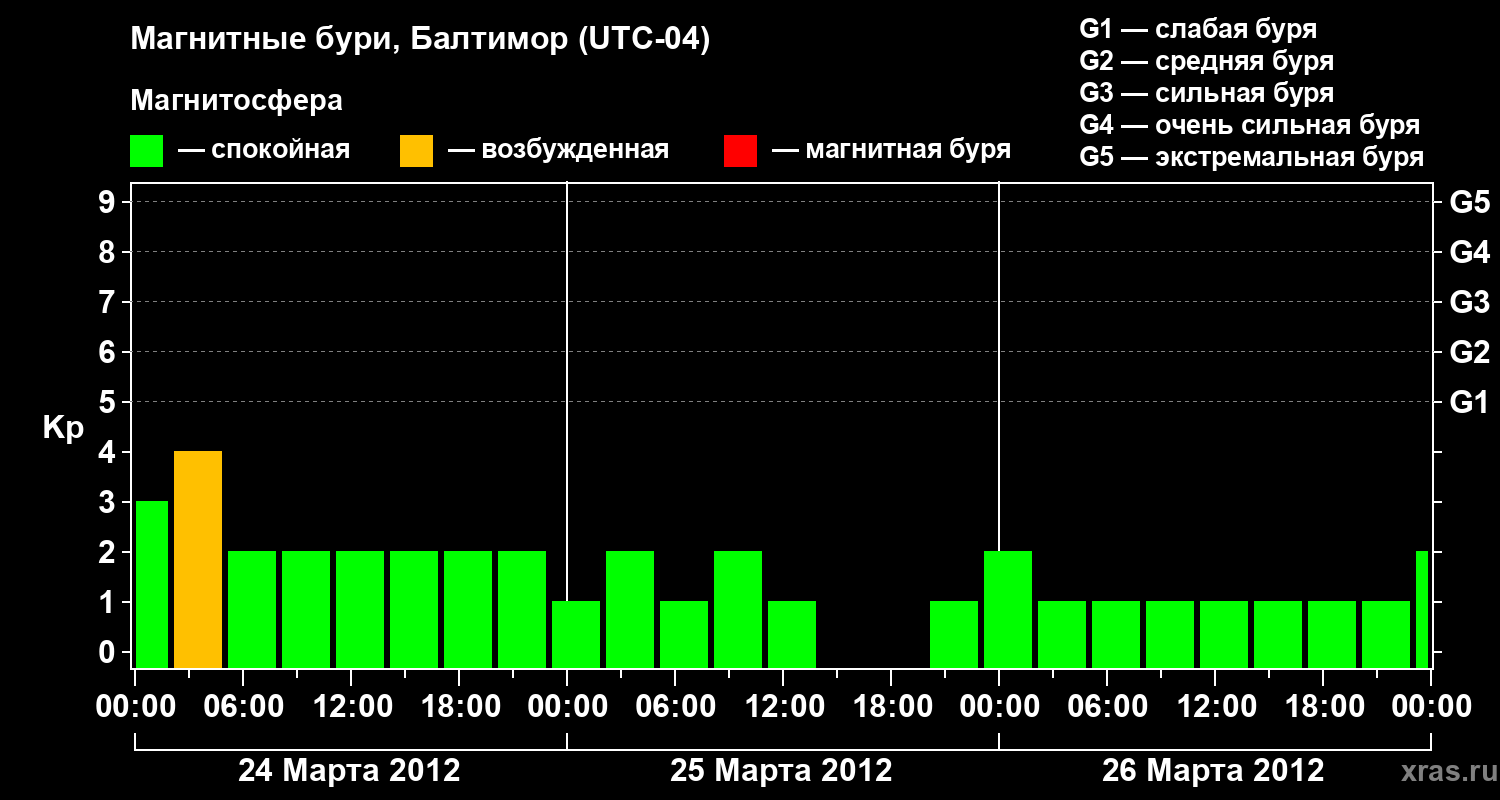
Task: Click the Kp axis value 7
Action: [109, 302]
